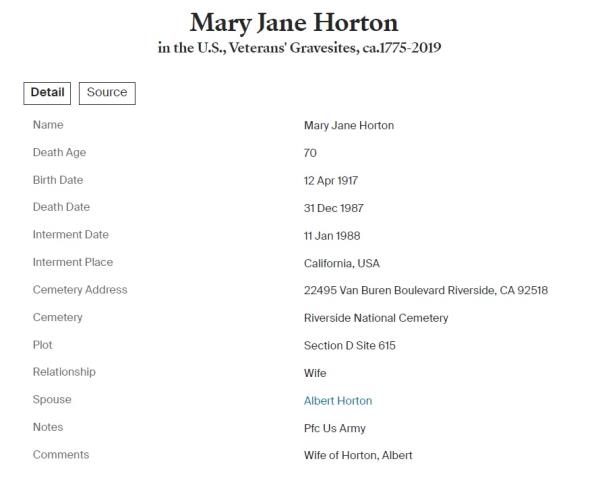Switch to the Detail tab
Screen dimensions: 600x480
tap(47, 93)
